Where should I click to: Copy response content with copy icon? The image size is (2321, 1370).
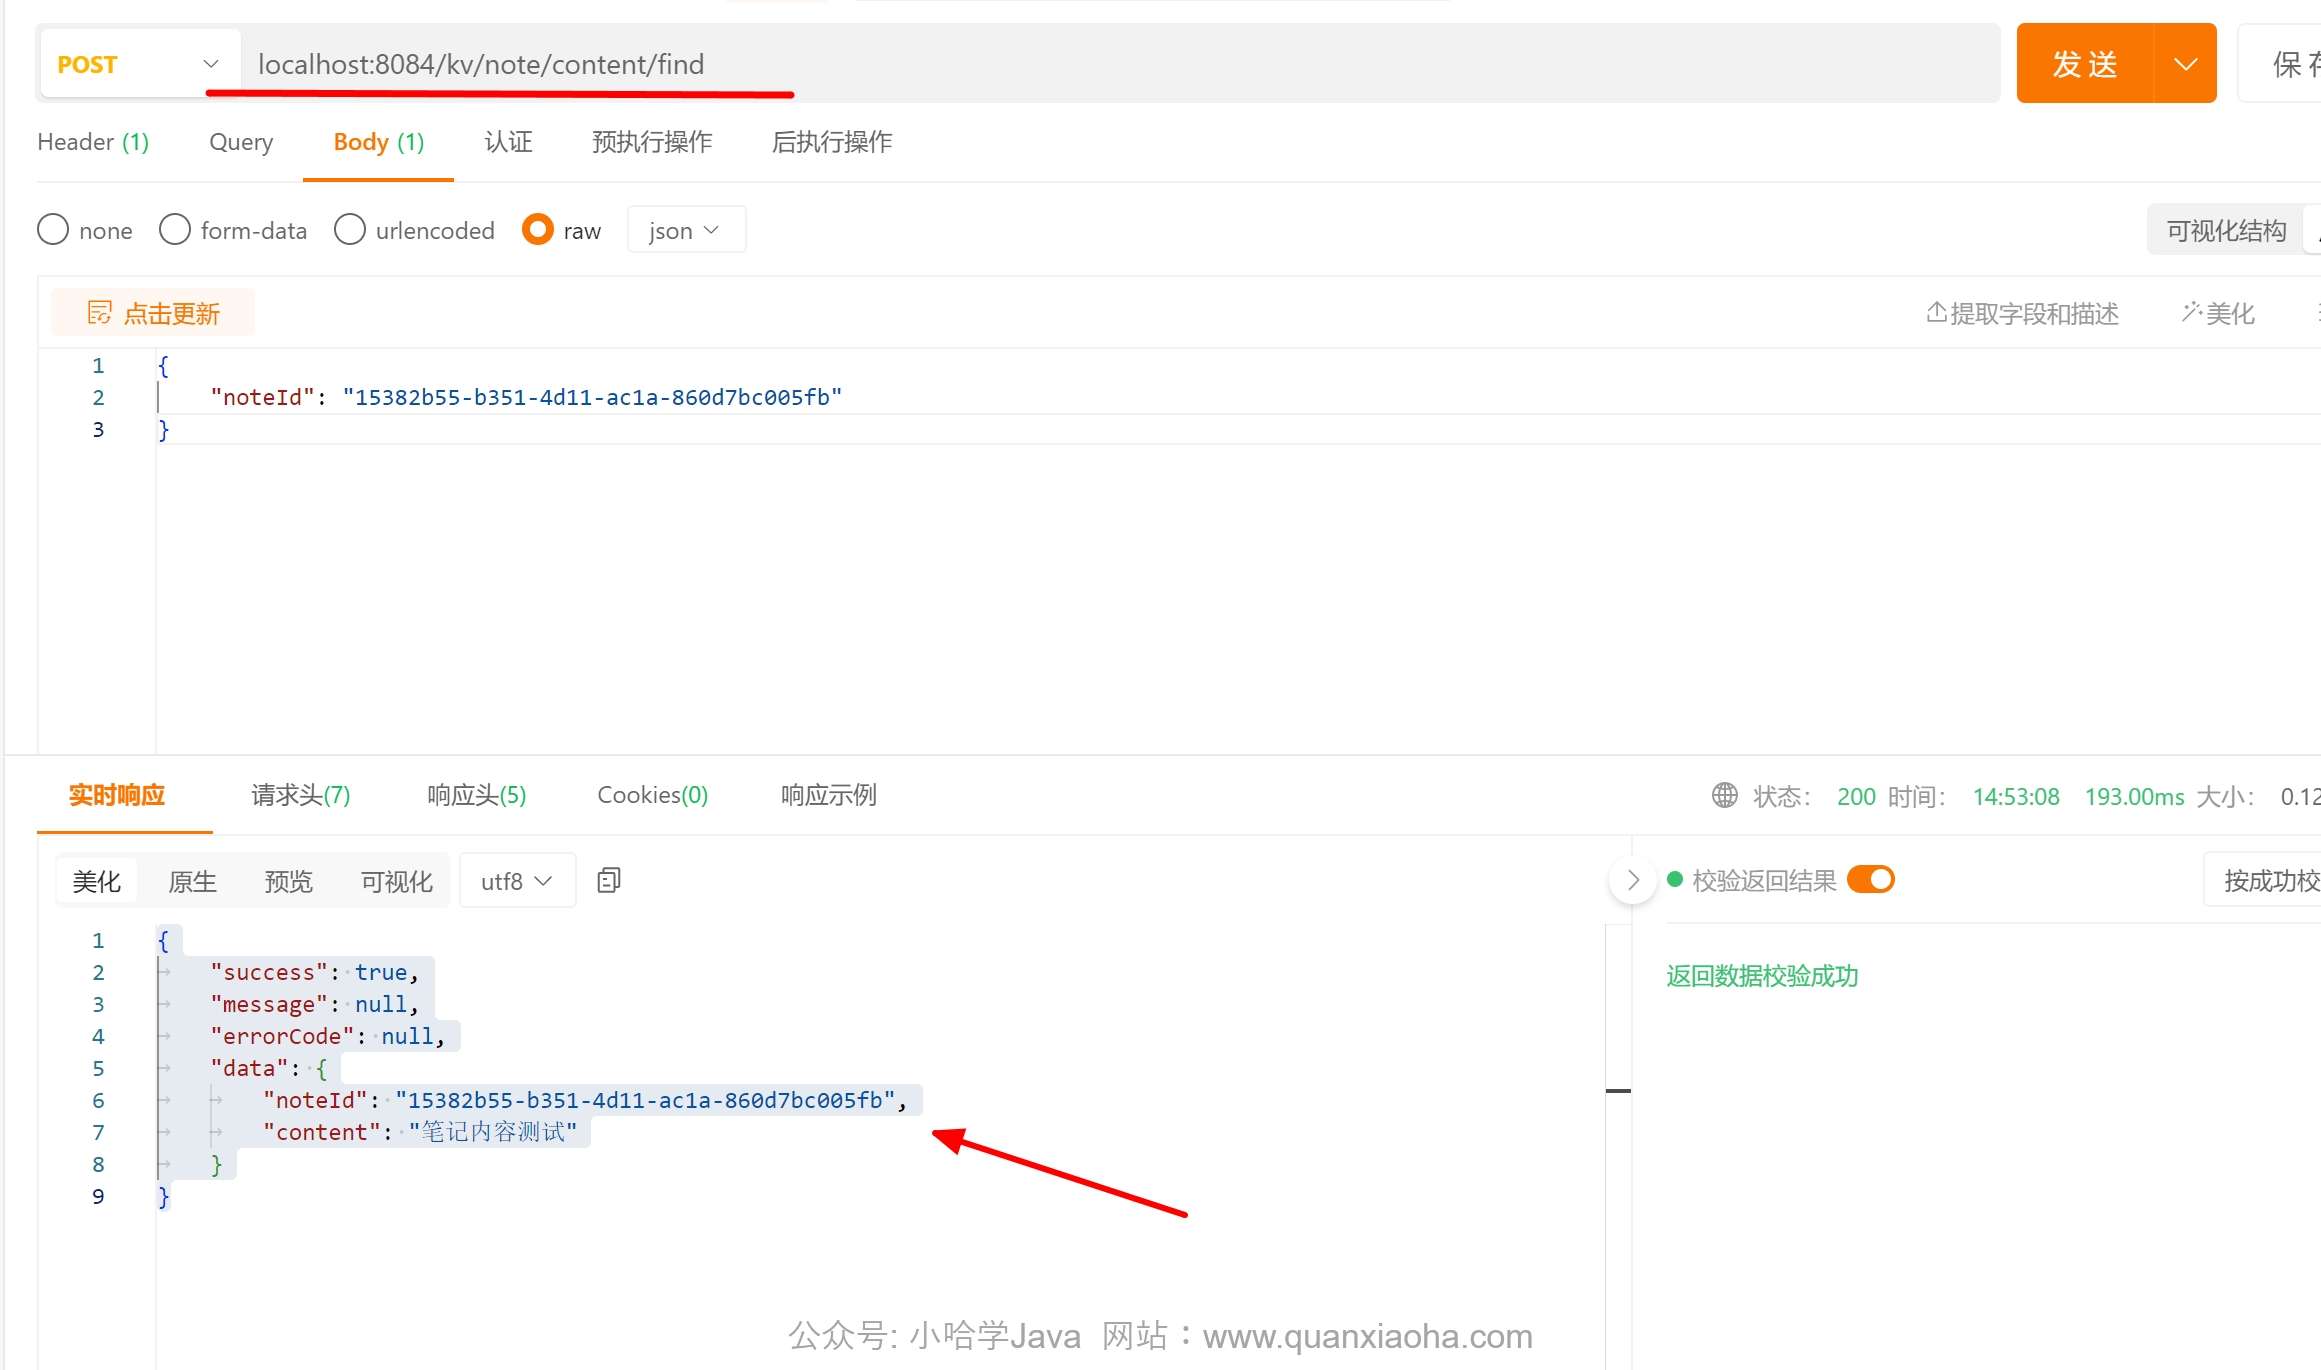[x=608, y=880]
